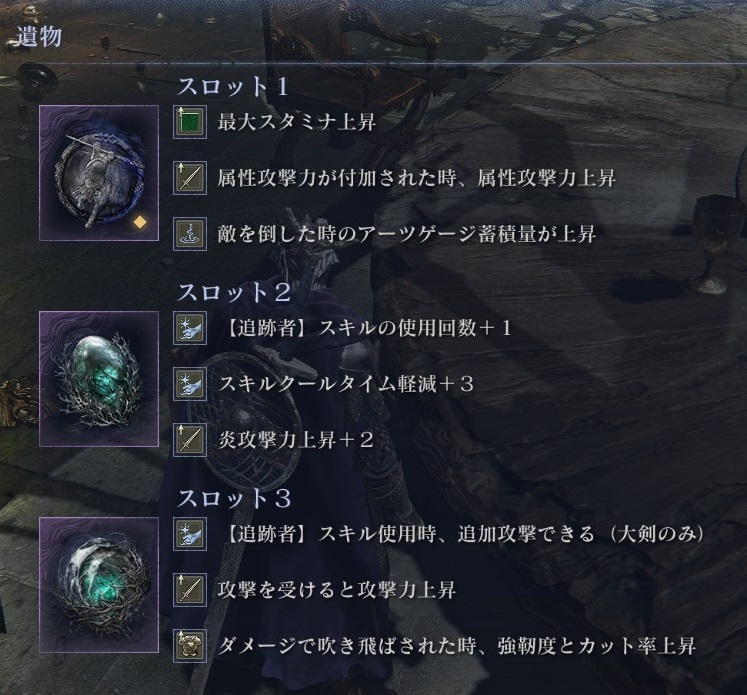The width and height of the screenshot is (747, 695).
Task: Open the Slot 1 relic thumbnail
Action: click(99, 173)
